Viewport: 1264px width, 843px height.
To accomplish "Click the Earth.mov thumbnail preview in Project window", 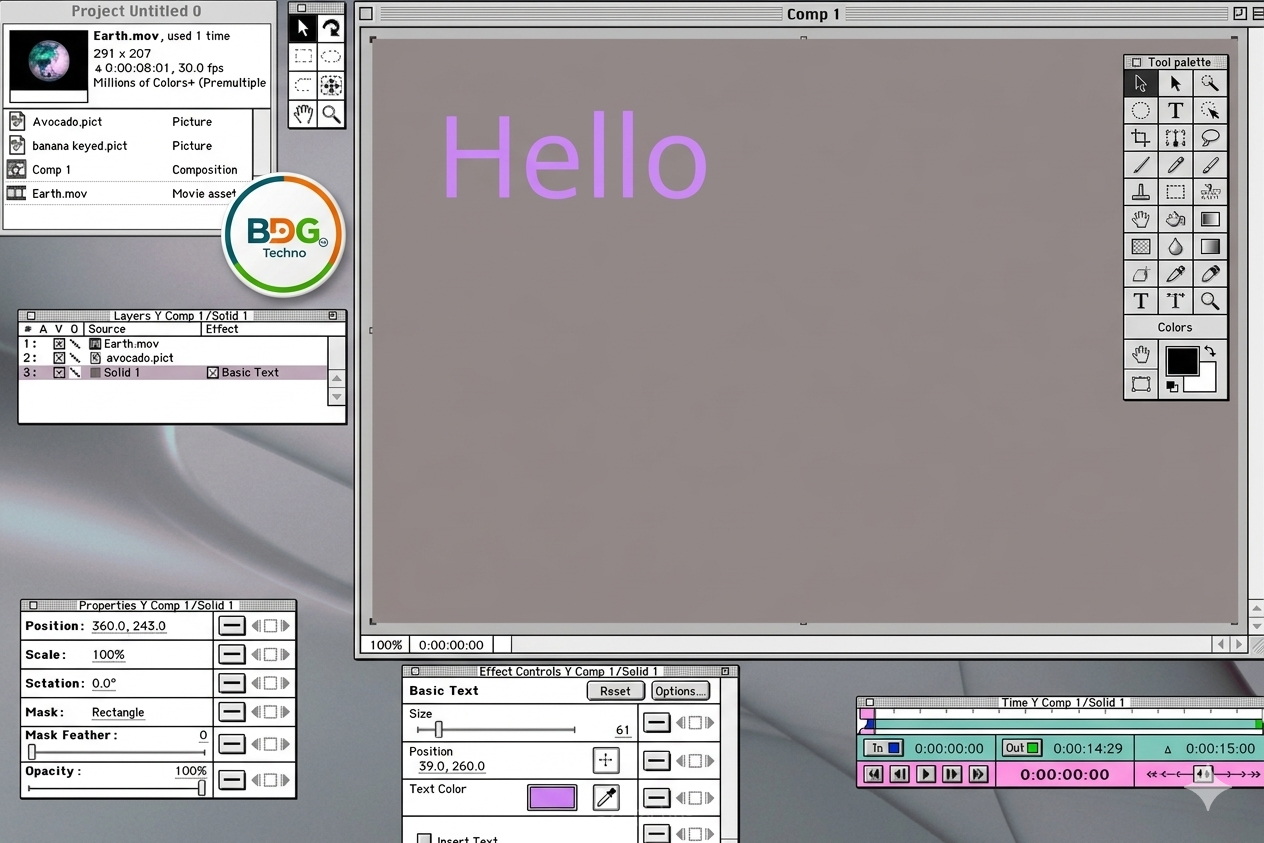I will (49, 60).
